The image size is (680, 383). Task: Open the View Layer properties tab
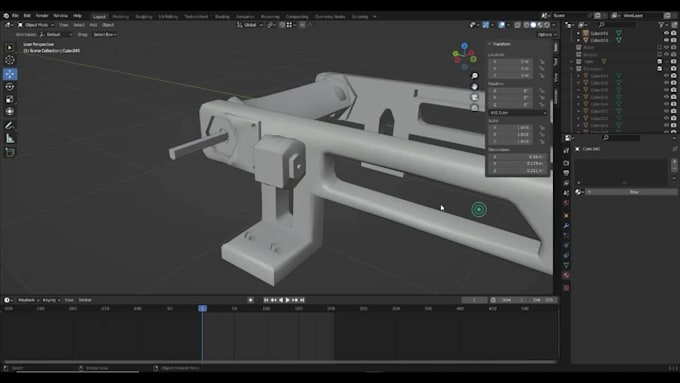click(566, 183)
